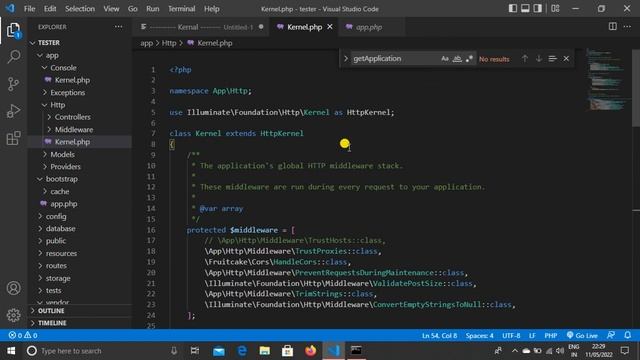
Task: Open the Selection menu
Action: [x=80, y=9]
